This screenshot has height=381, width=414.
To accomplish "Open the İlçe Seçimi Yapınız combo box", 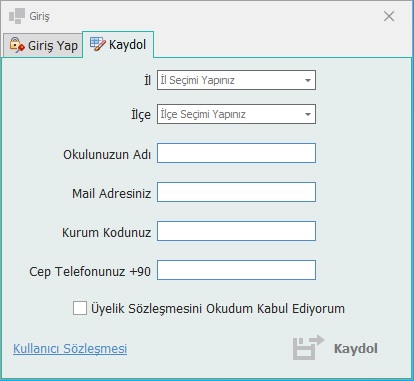I will (236, 114).
